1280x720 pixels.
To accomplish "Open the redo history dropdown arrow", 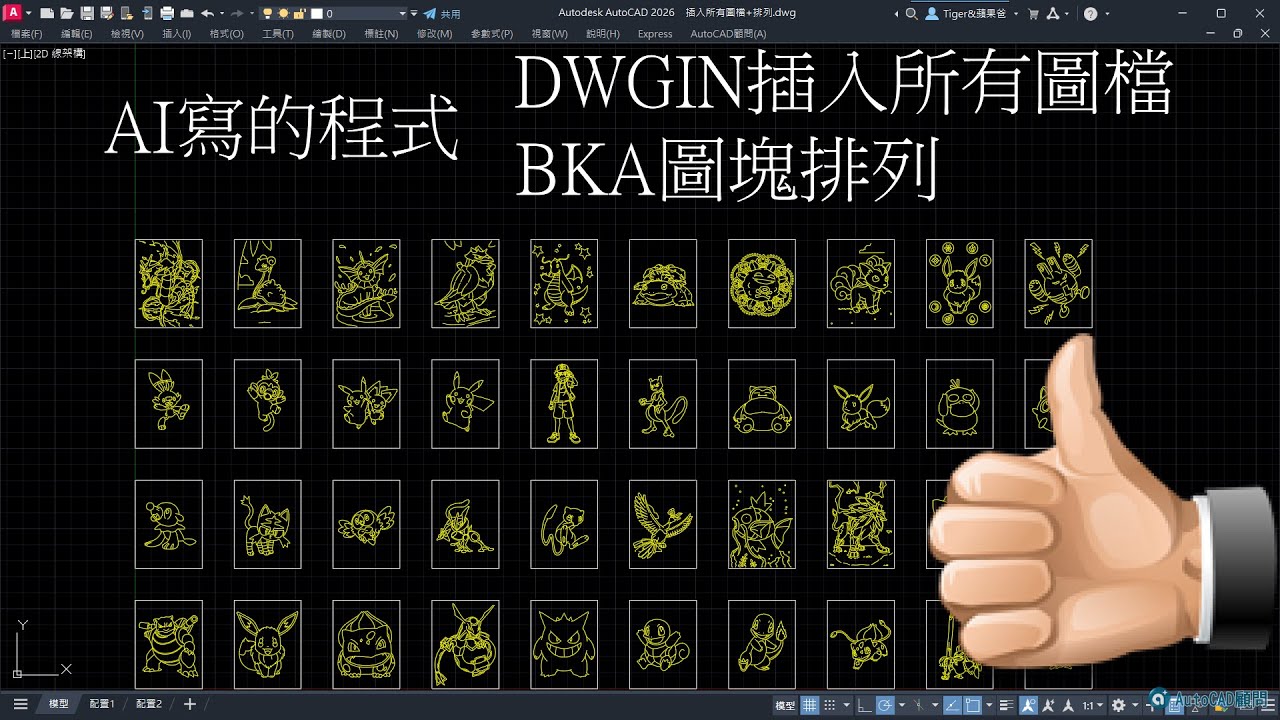I will [252, 14].
